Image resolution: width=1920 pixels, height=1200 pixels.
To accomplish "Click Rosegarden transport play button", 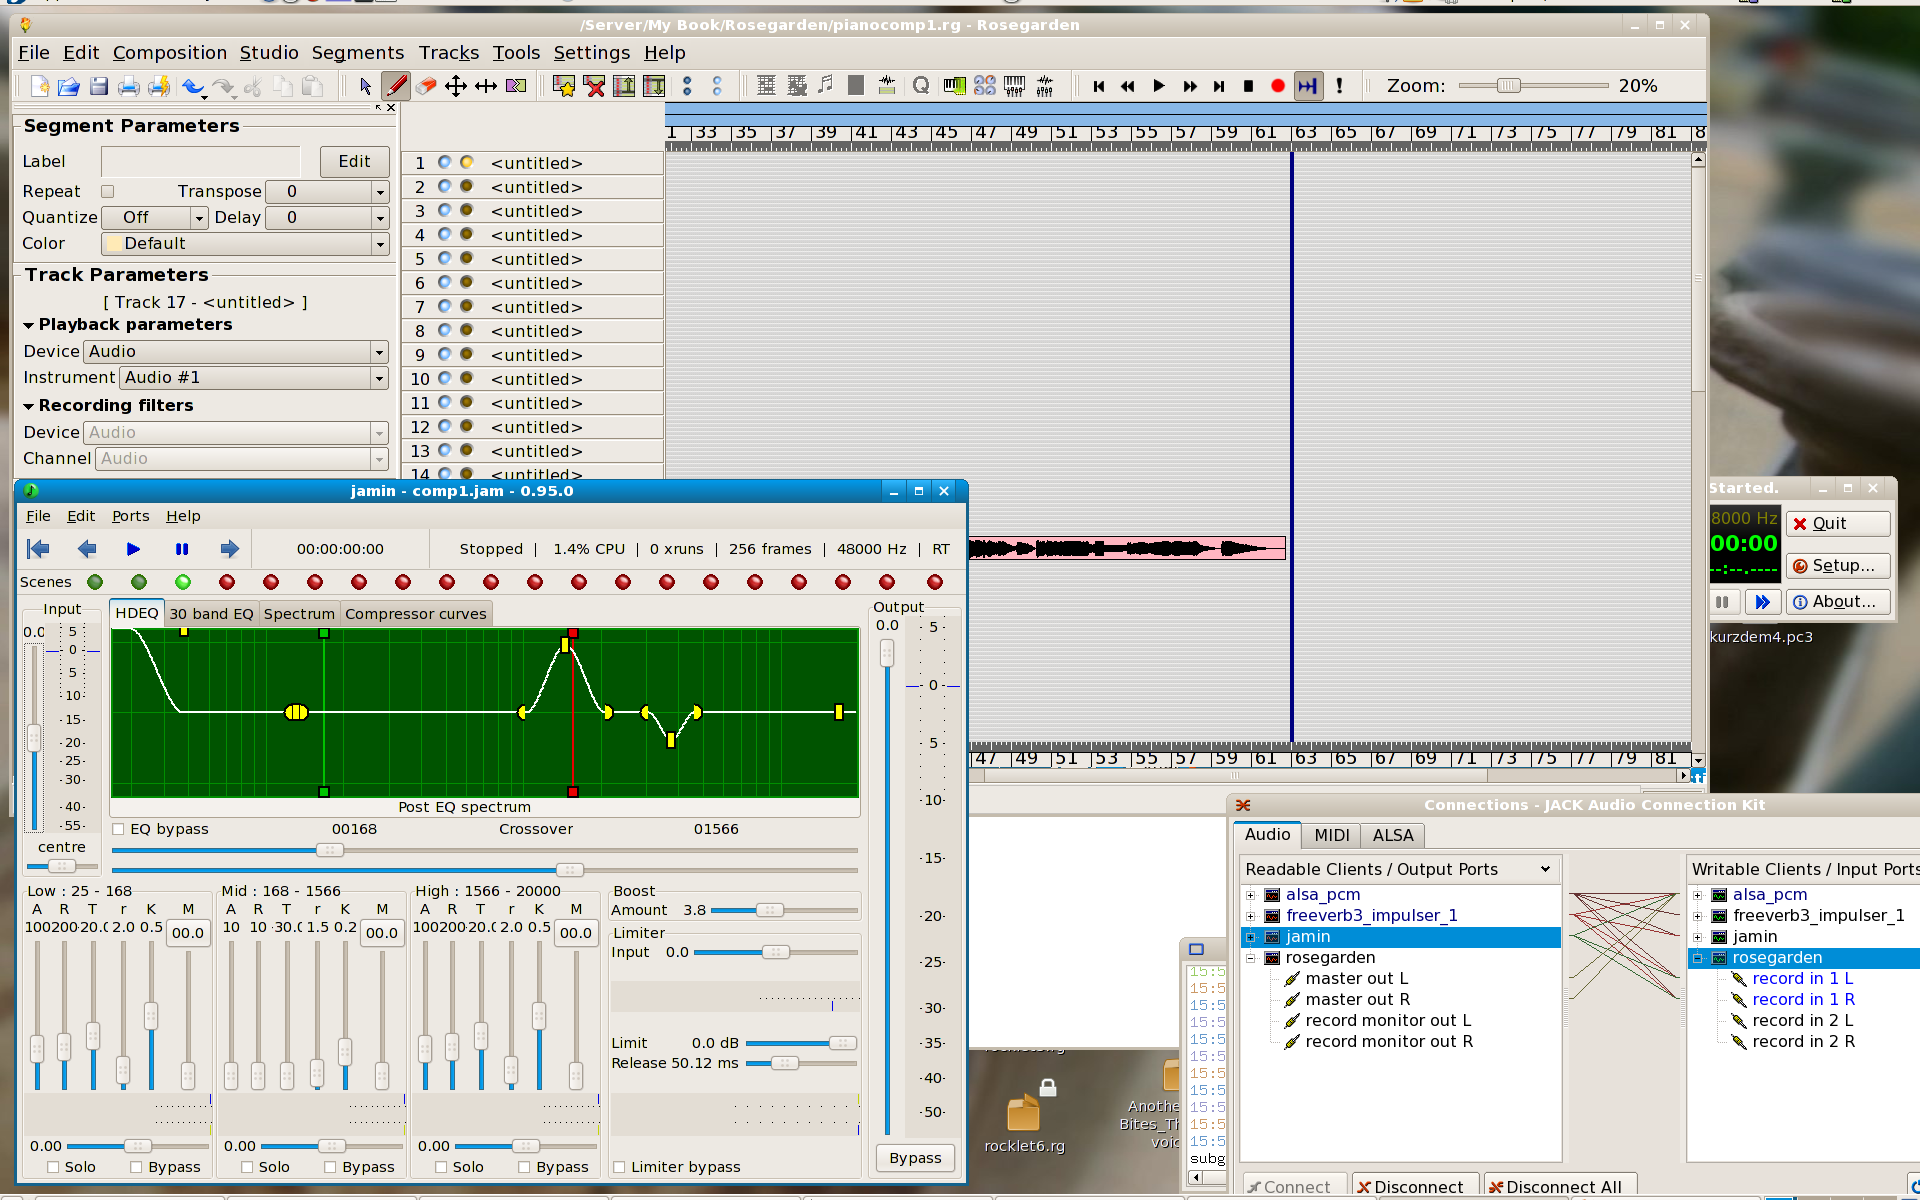I will click(x=1159, y=87).
